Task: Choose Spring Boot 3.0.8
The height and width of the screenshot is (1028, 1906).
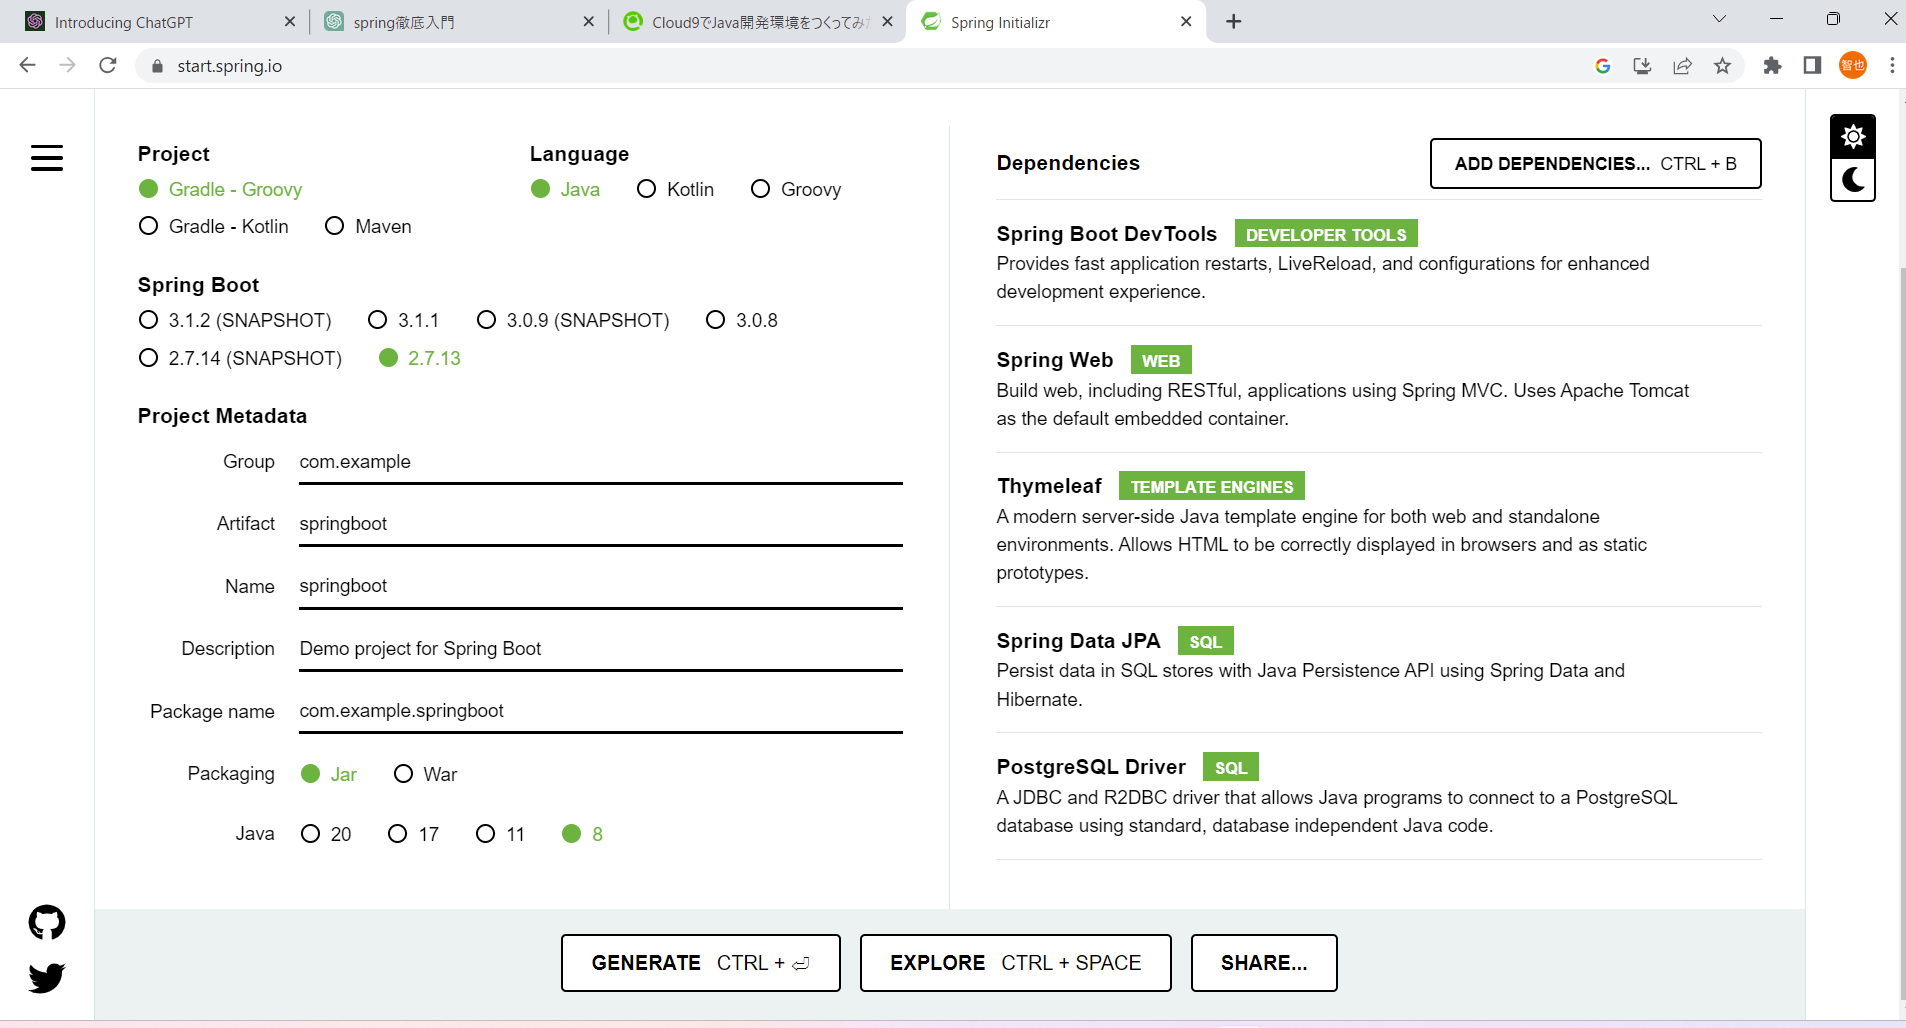Action: [x=742, y=320]
